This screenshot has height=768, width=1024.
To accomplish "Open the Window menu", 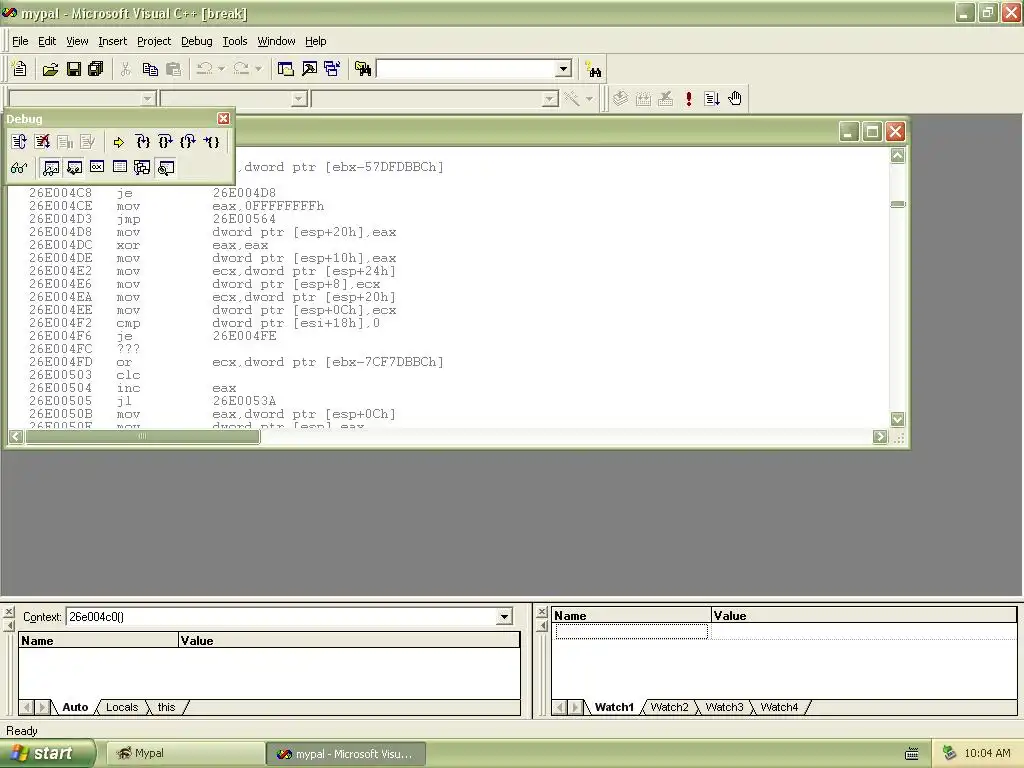I will coord(276,41).
